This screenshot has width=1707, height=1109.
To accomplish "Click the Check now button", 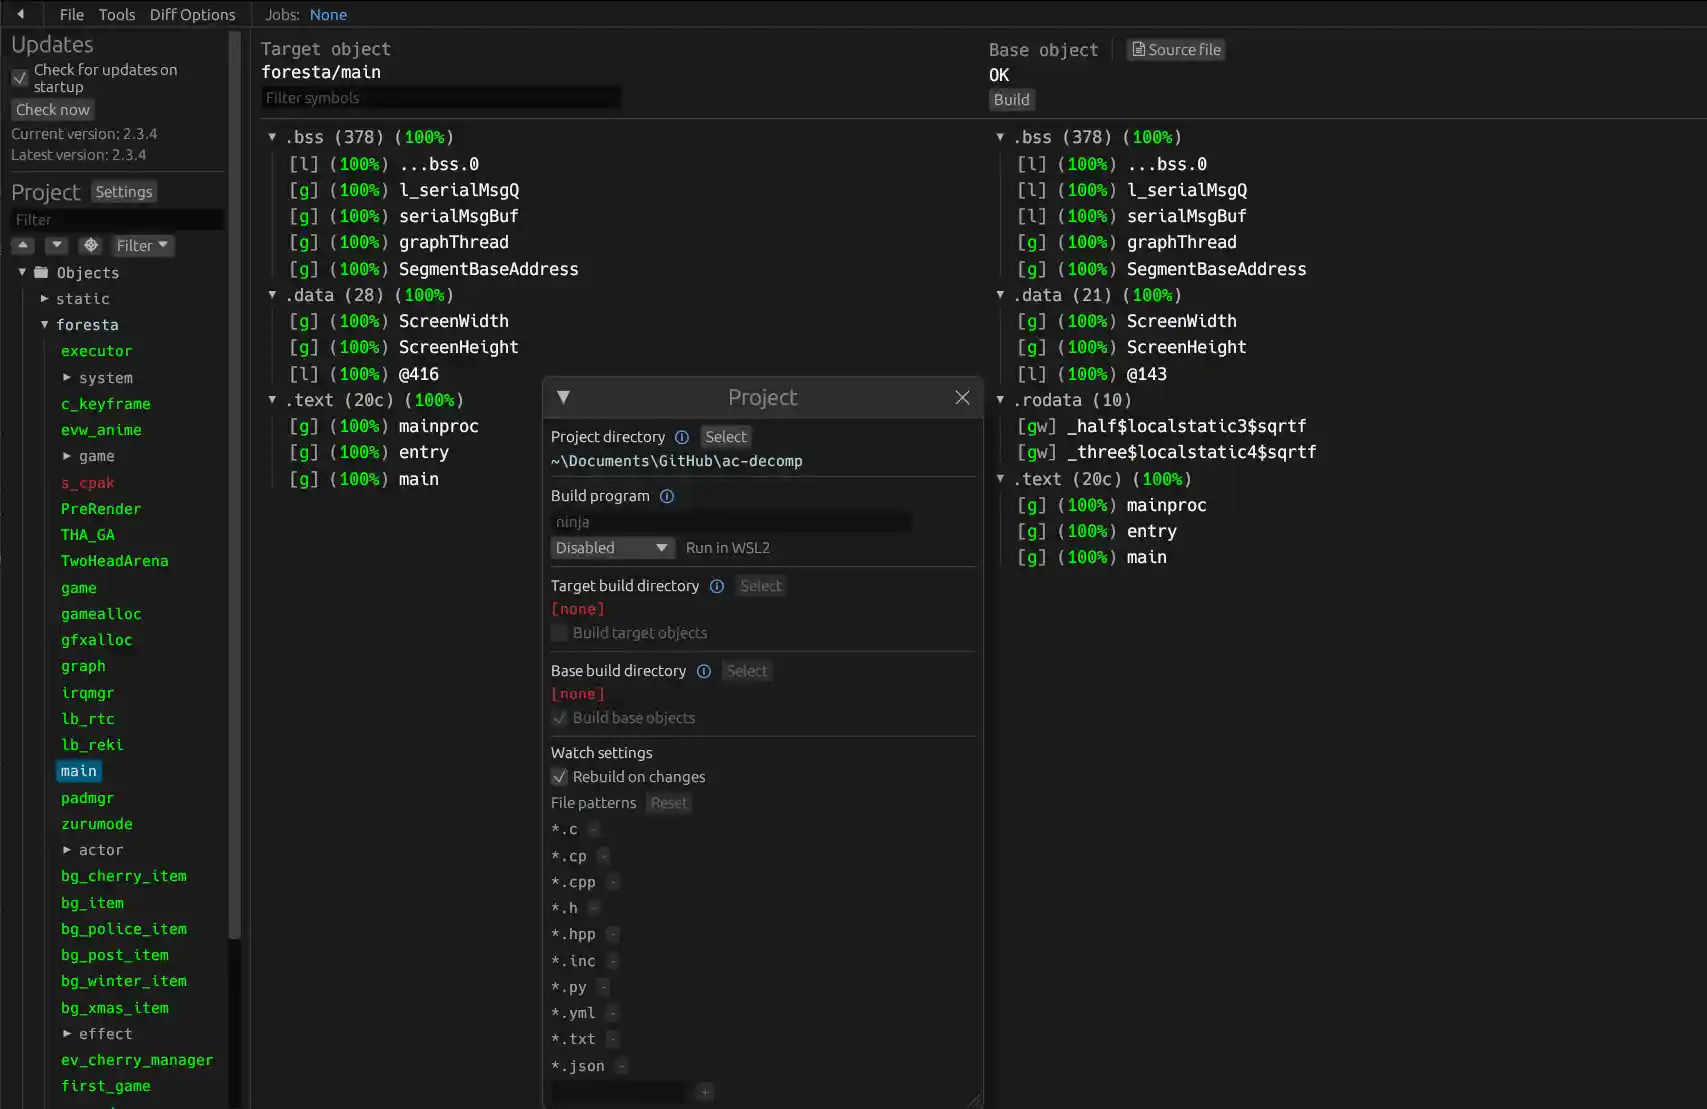I will [53, 110].
